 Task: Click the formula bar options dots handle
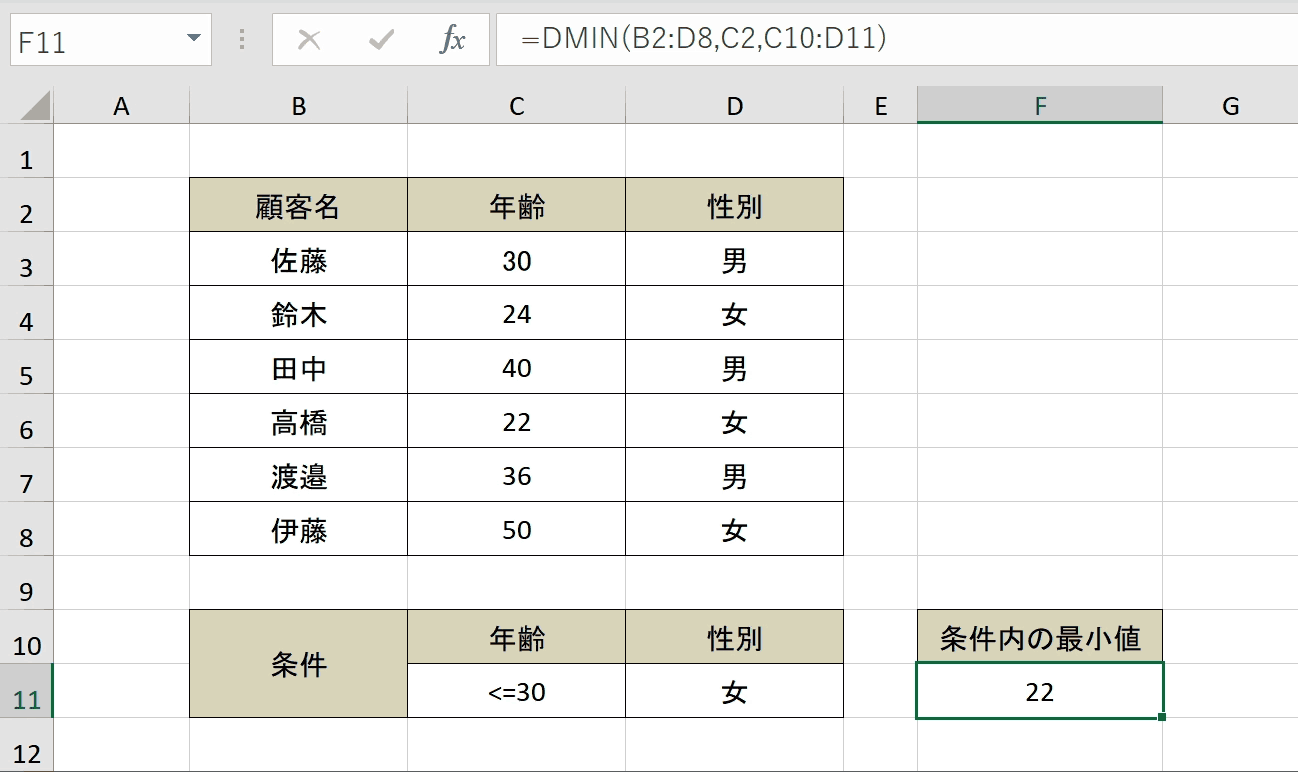(242, 40)
